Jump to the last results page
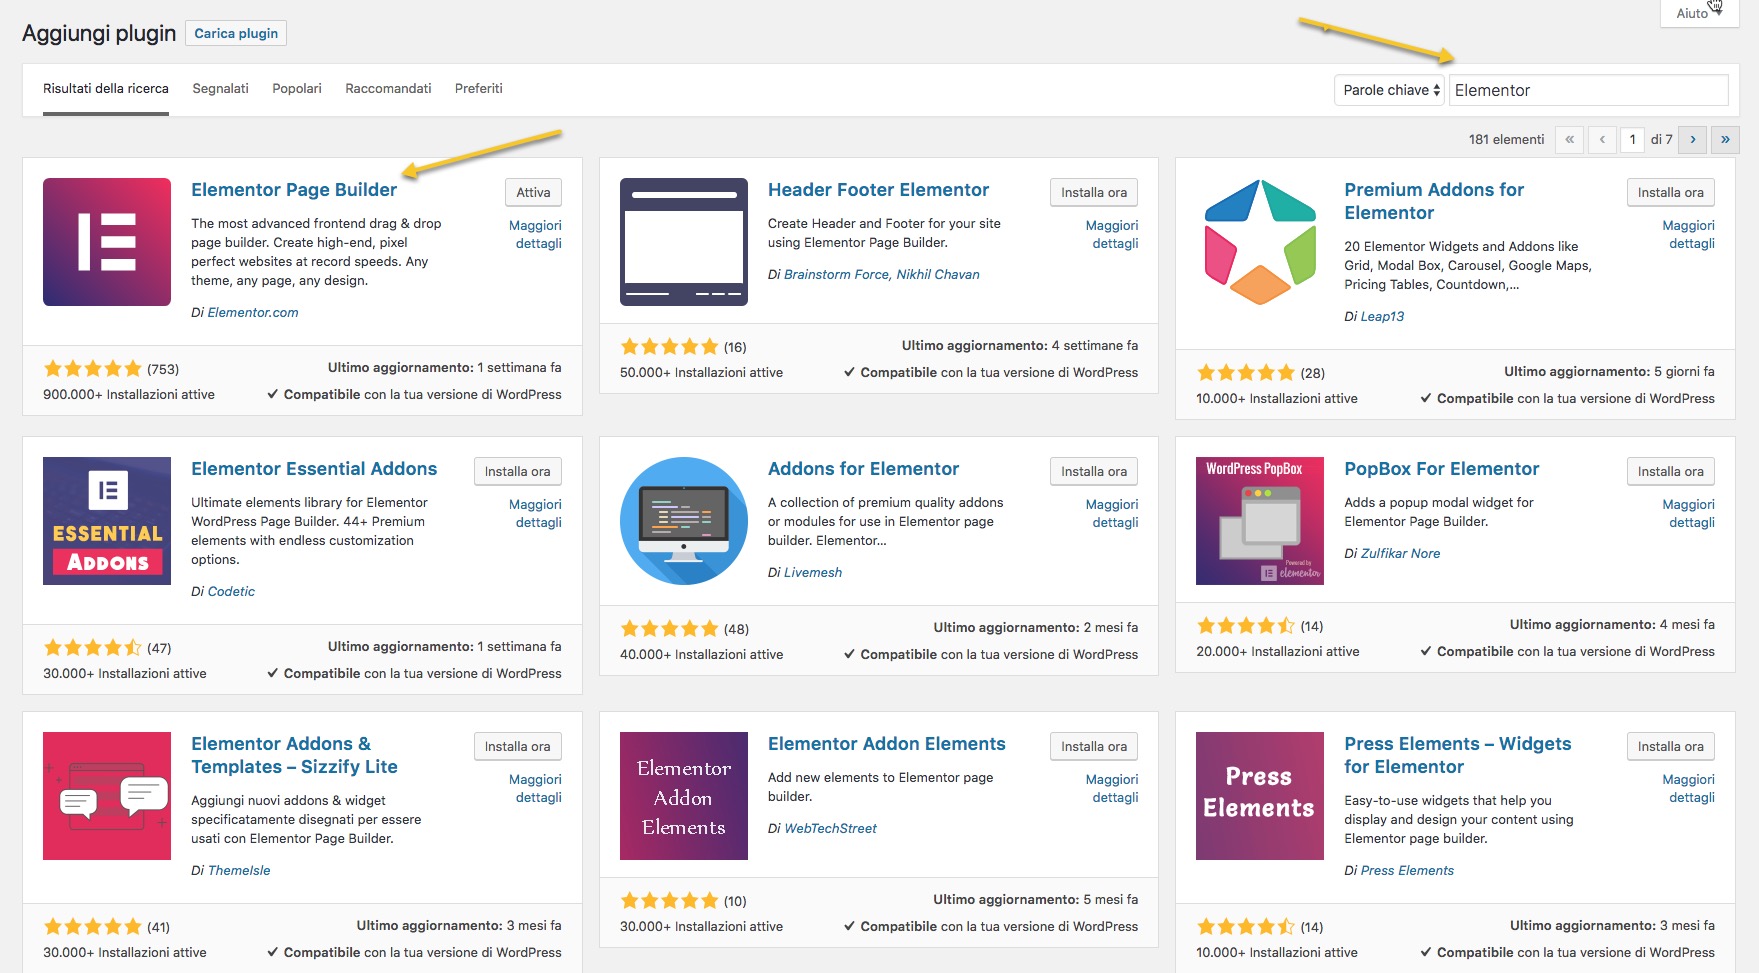The height and width of the screenshot is (973, 1759). pos(1725,140)
